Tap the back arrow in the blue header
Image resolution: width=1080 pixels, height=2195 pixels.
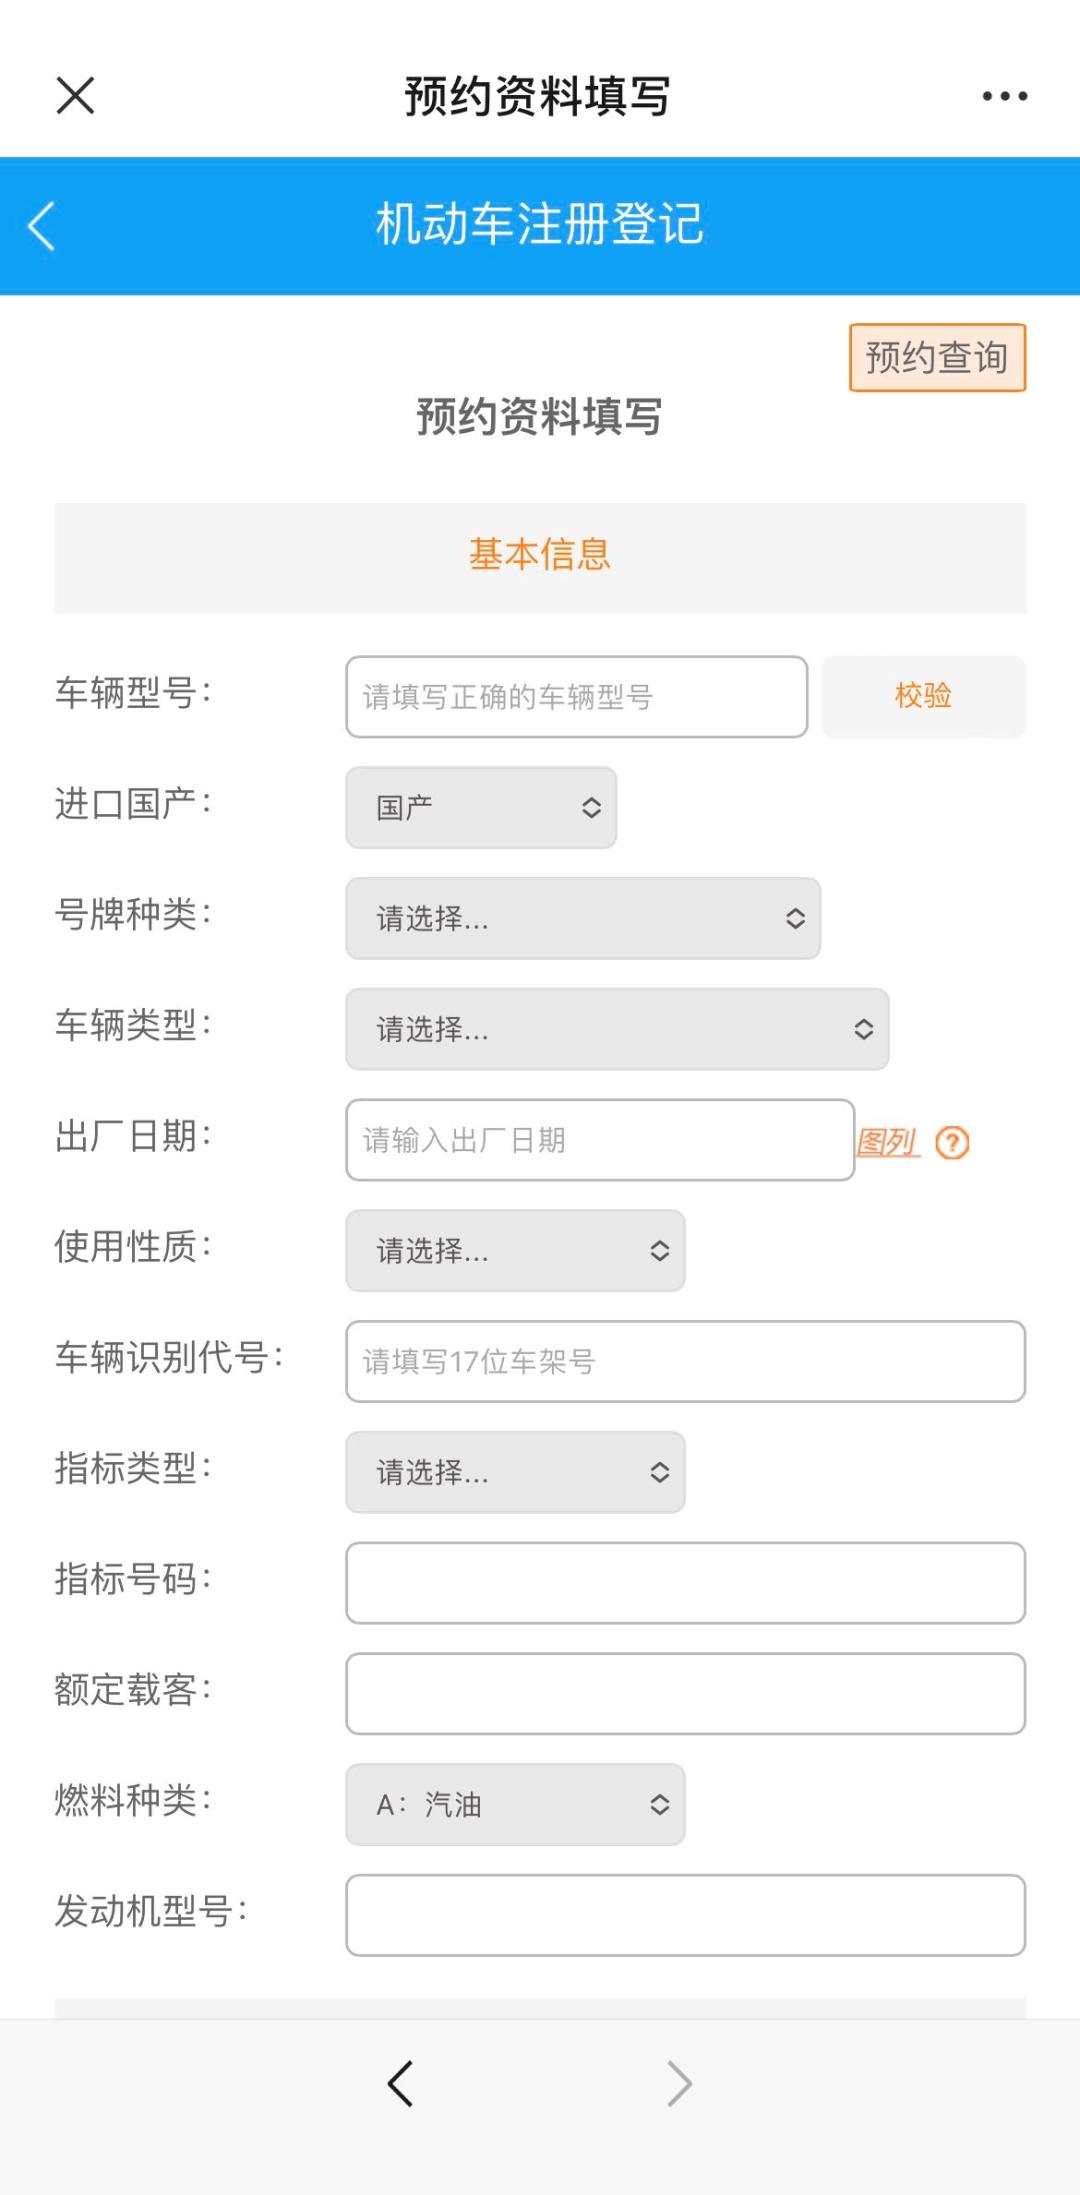[42, 227]
